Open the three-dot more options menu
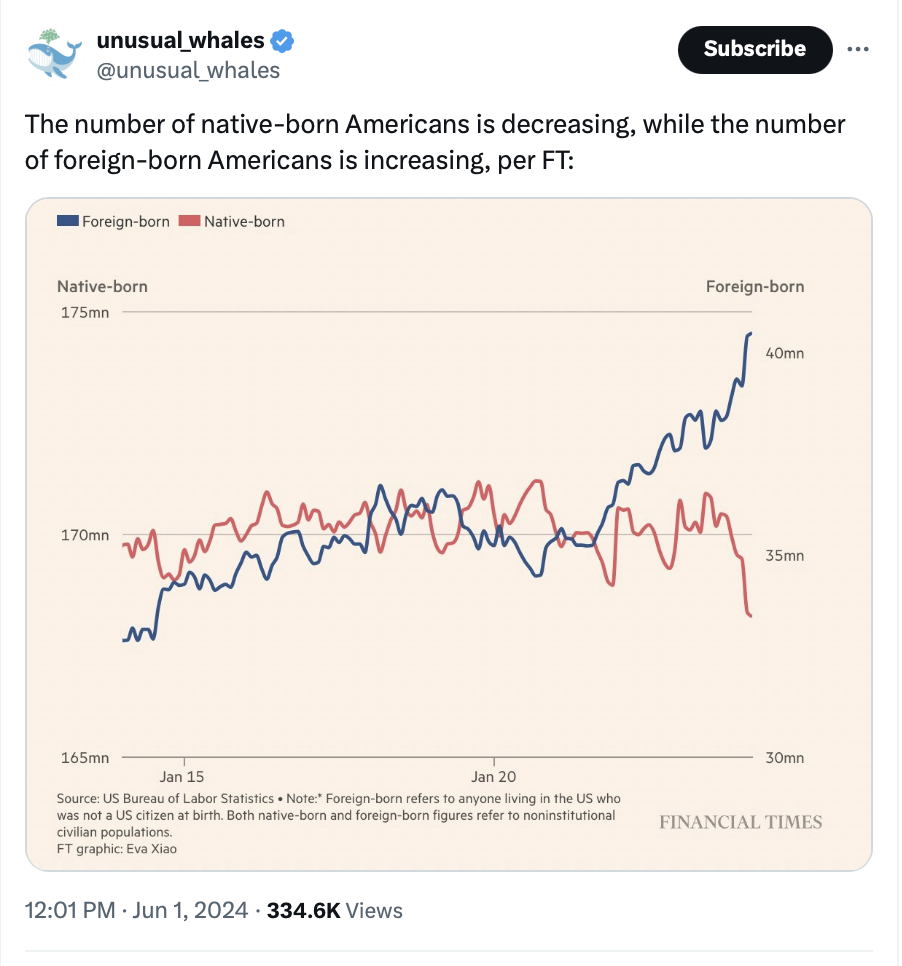This screenshot has width=902, height=966. pos(858,49)
